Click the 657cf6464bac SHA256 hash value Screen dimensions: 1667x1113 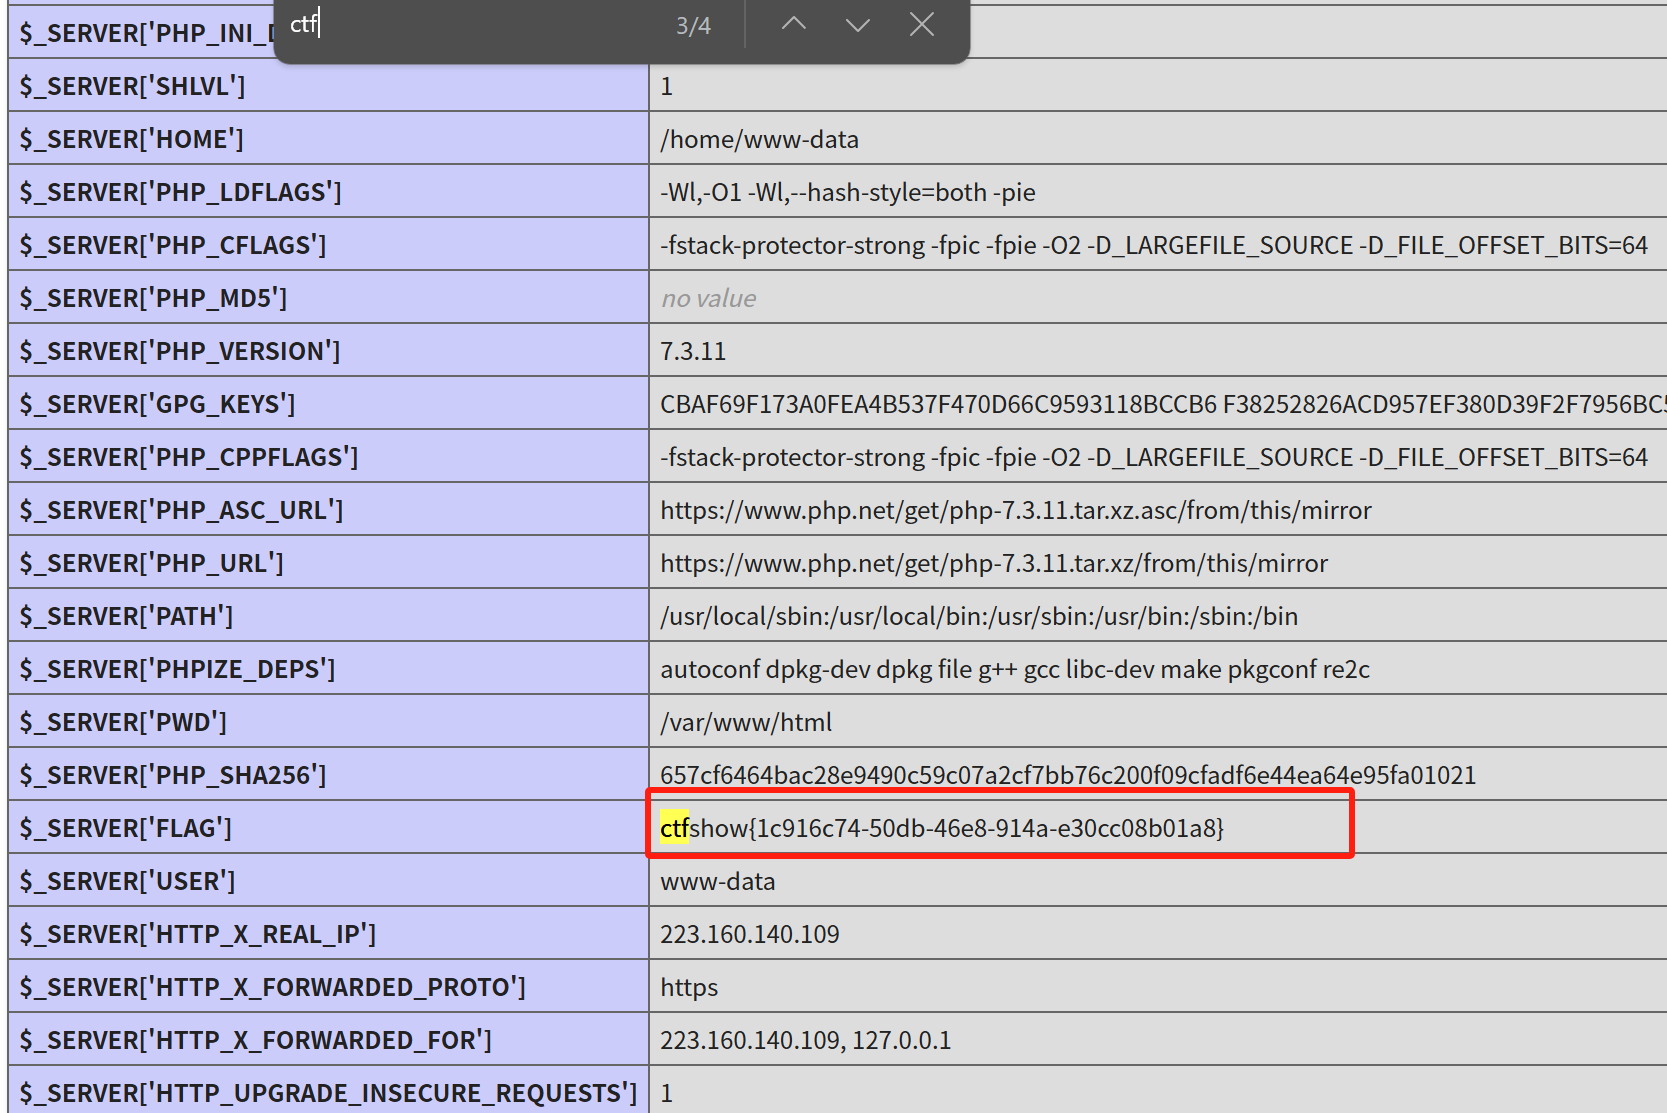click(1067, 775)
